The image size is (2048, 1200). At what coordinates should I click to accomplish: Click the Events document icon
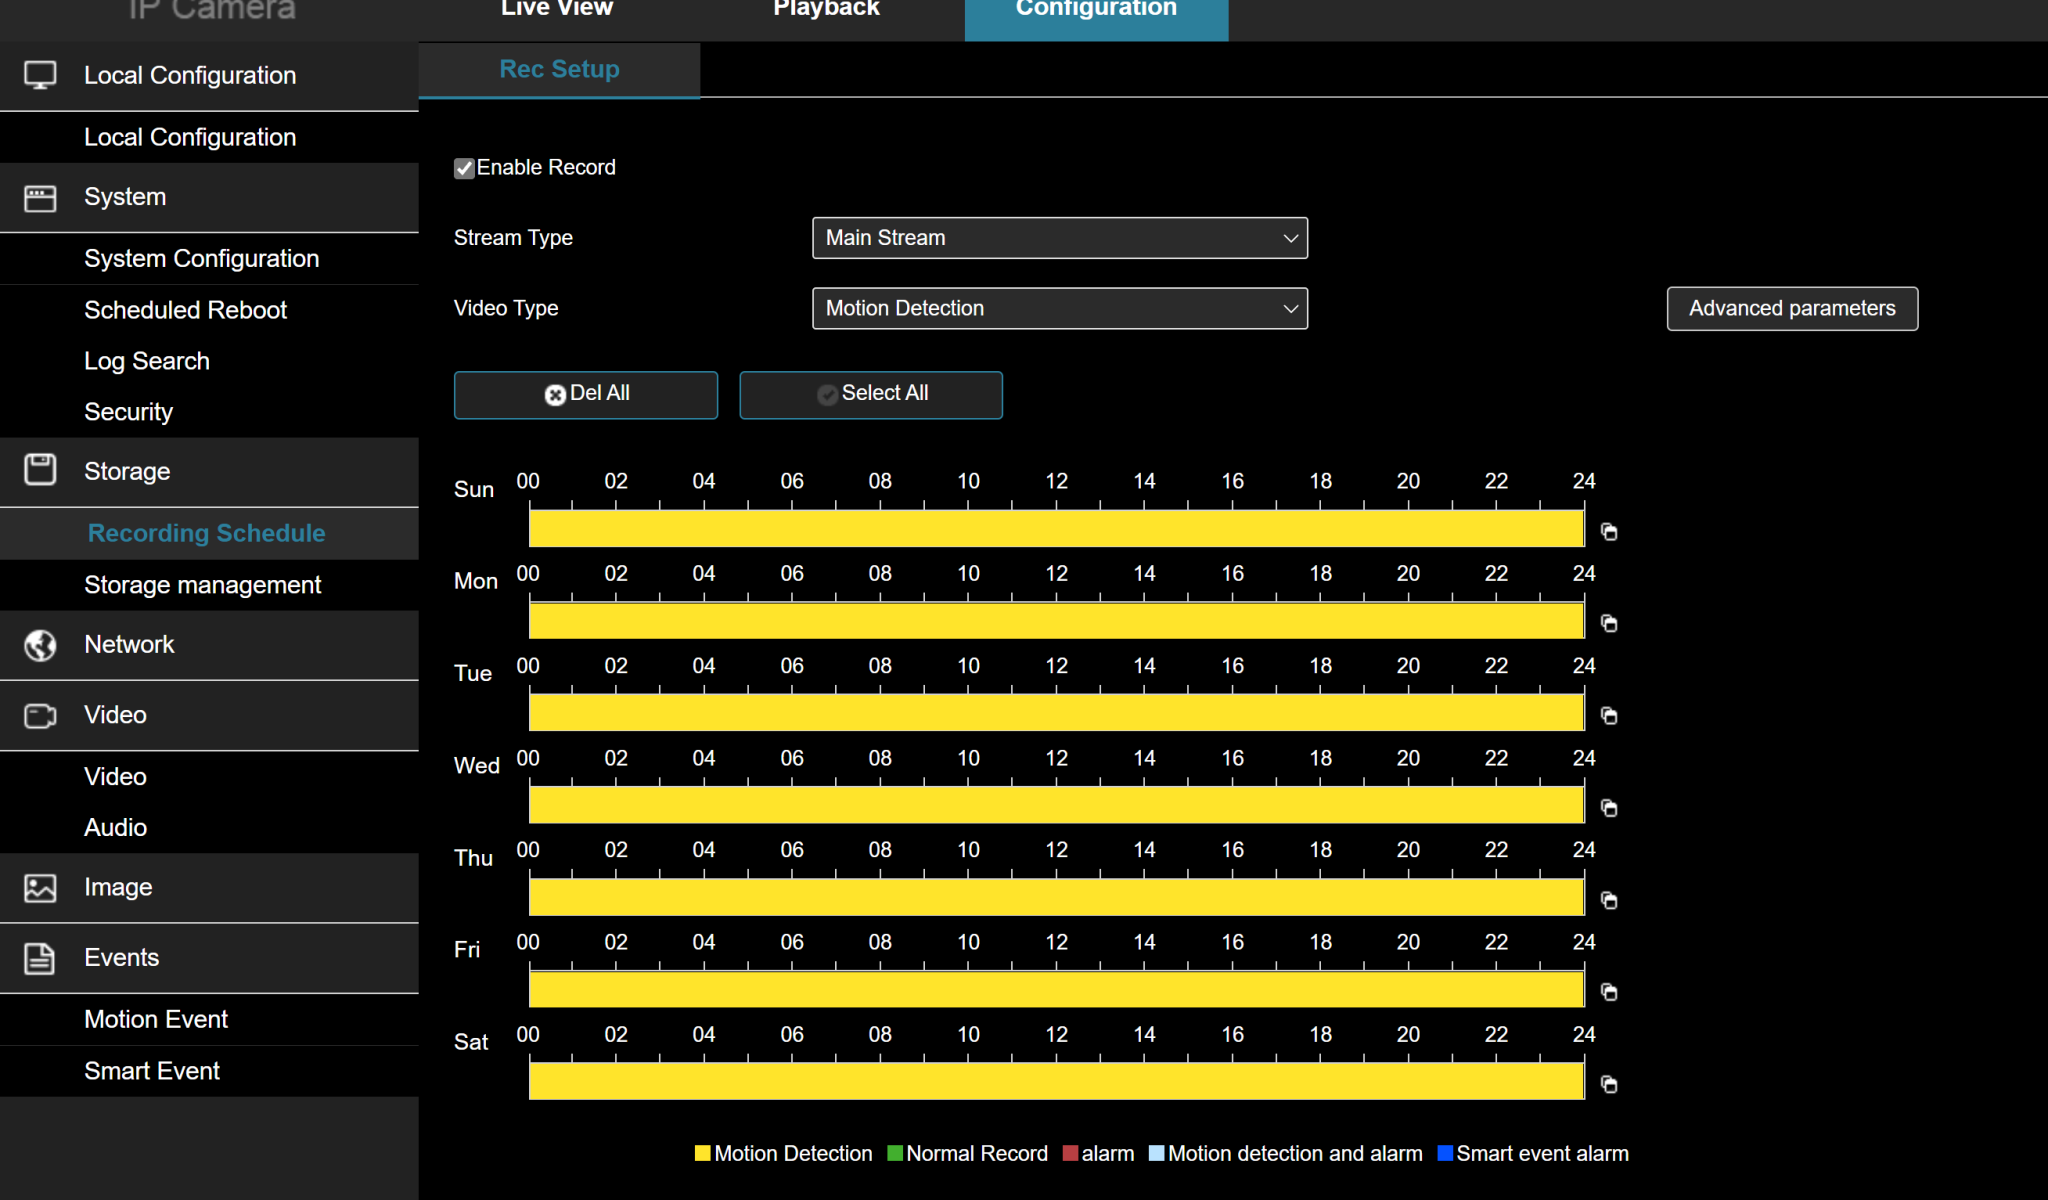40,958
